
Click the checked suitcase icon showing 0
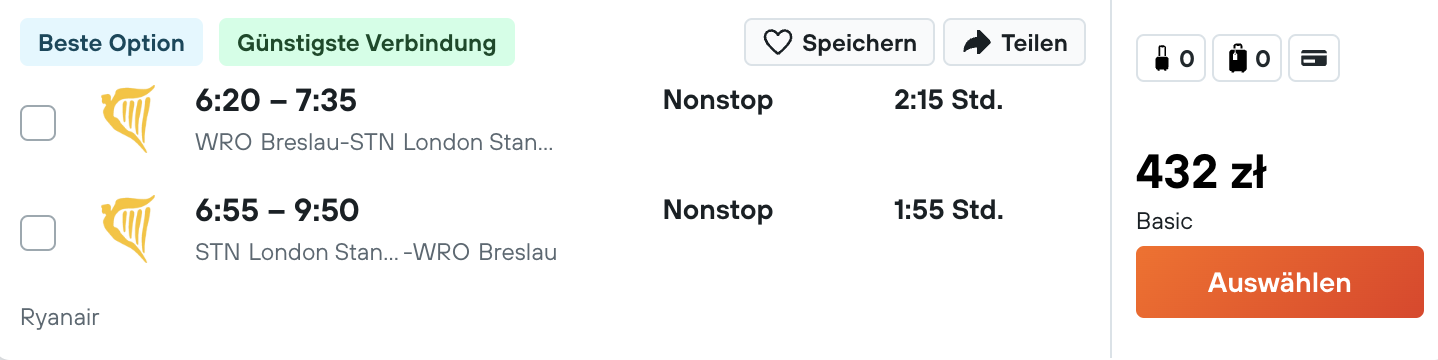coord(1238,59)
